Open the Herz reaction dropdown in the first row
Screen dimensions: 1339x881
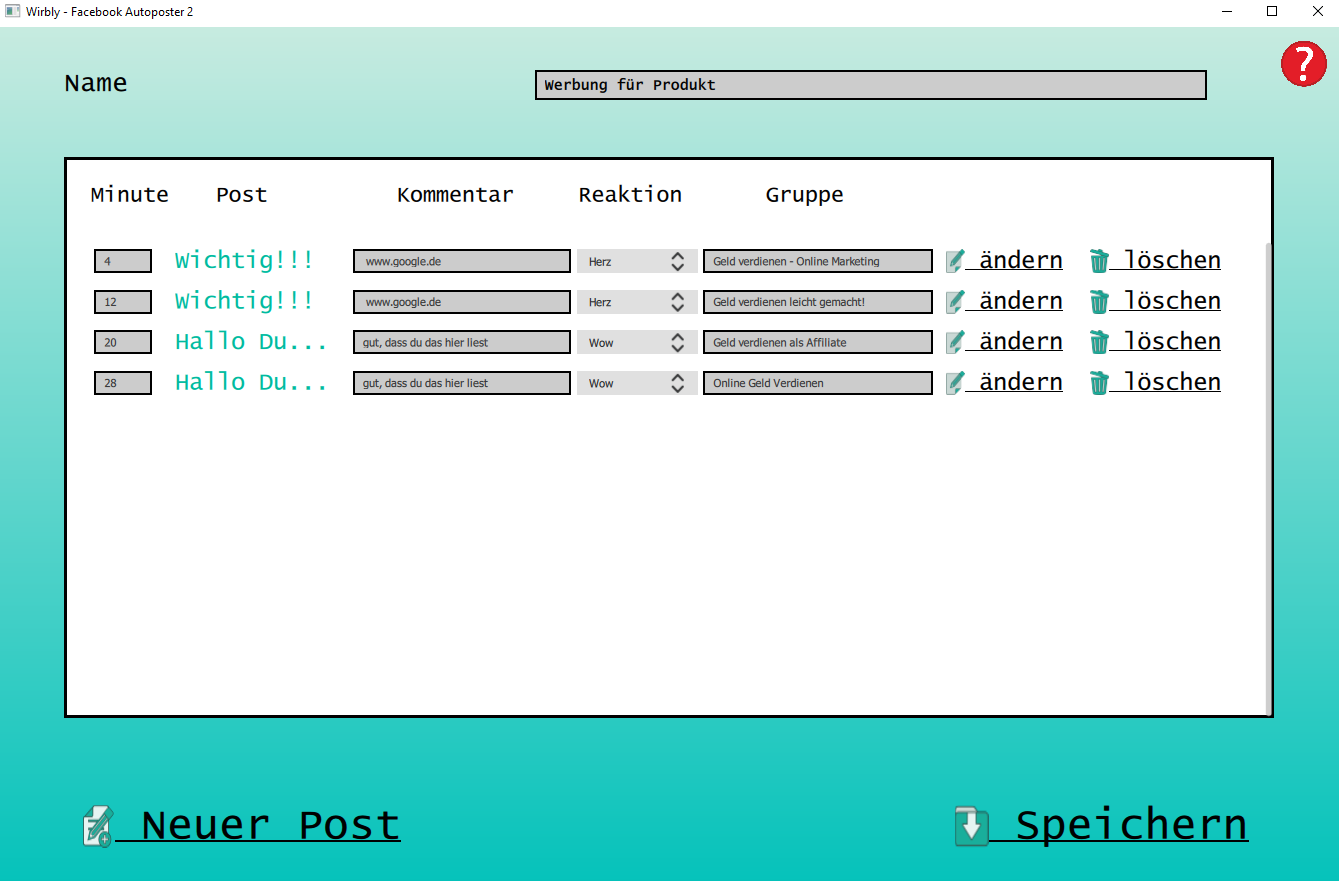[x=636, y=261]
